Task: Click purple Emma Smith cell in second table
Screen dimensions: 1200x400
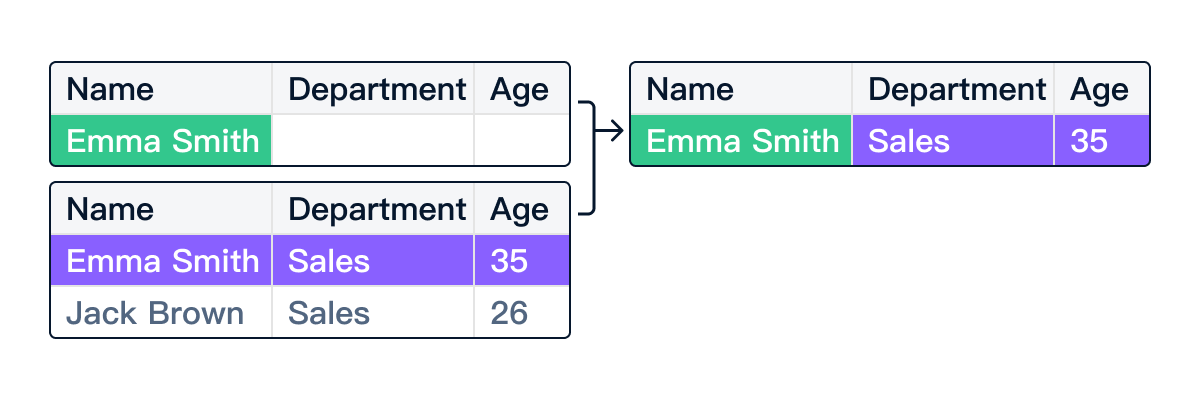Action: 161,260
